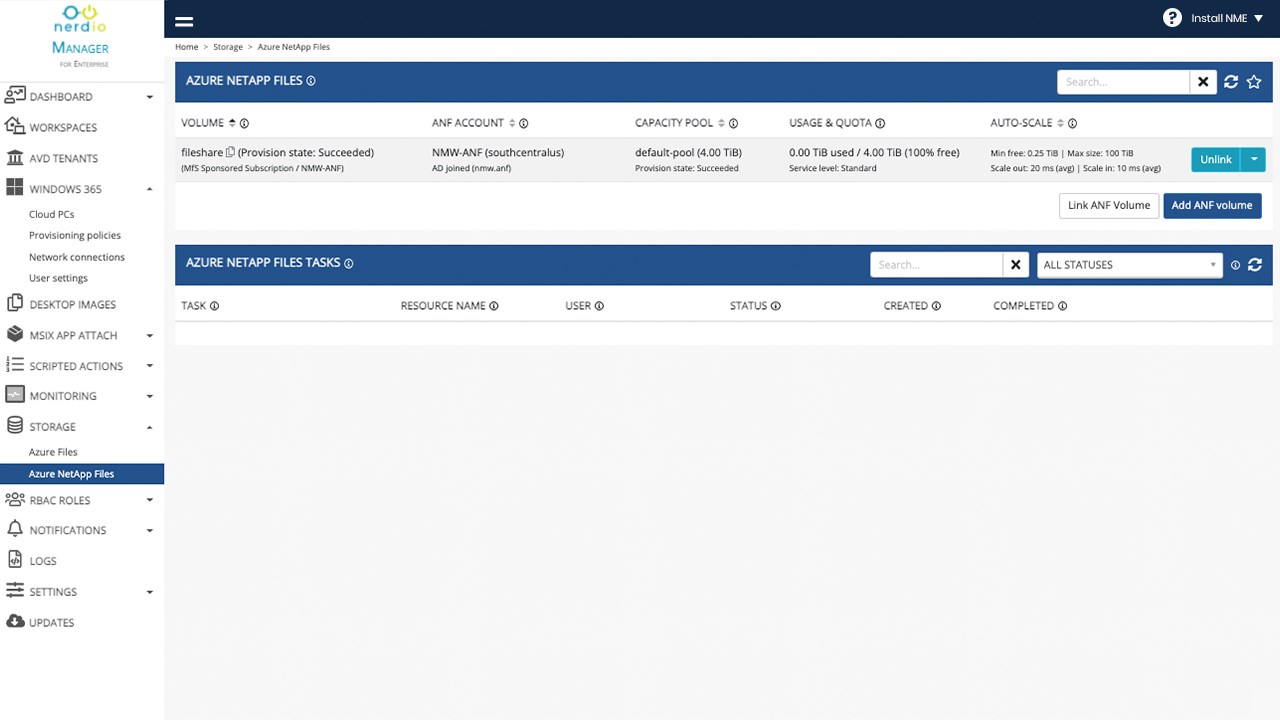Click the Scripted Actions list icon
The height and width of the screenshot is (720, 1280).
[x=15, y=365]
